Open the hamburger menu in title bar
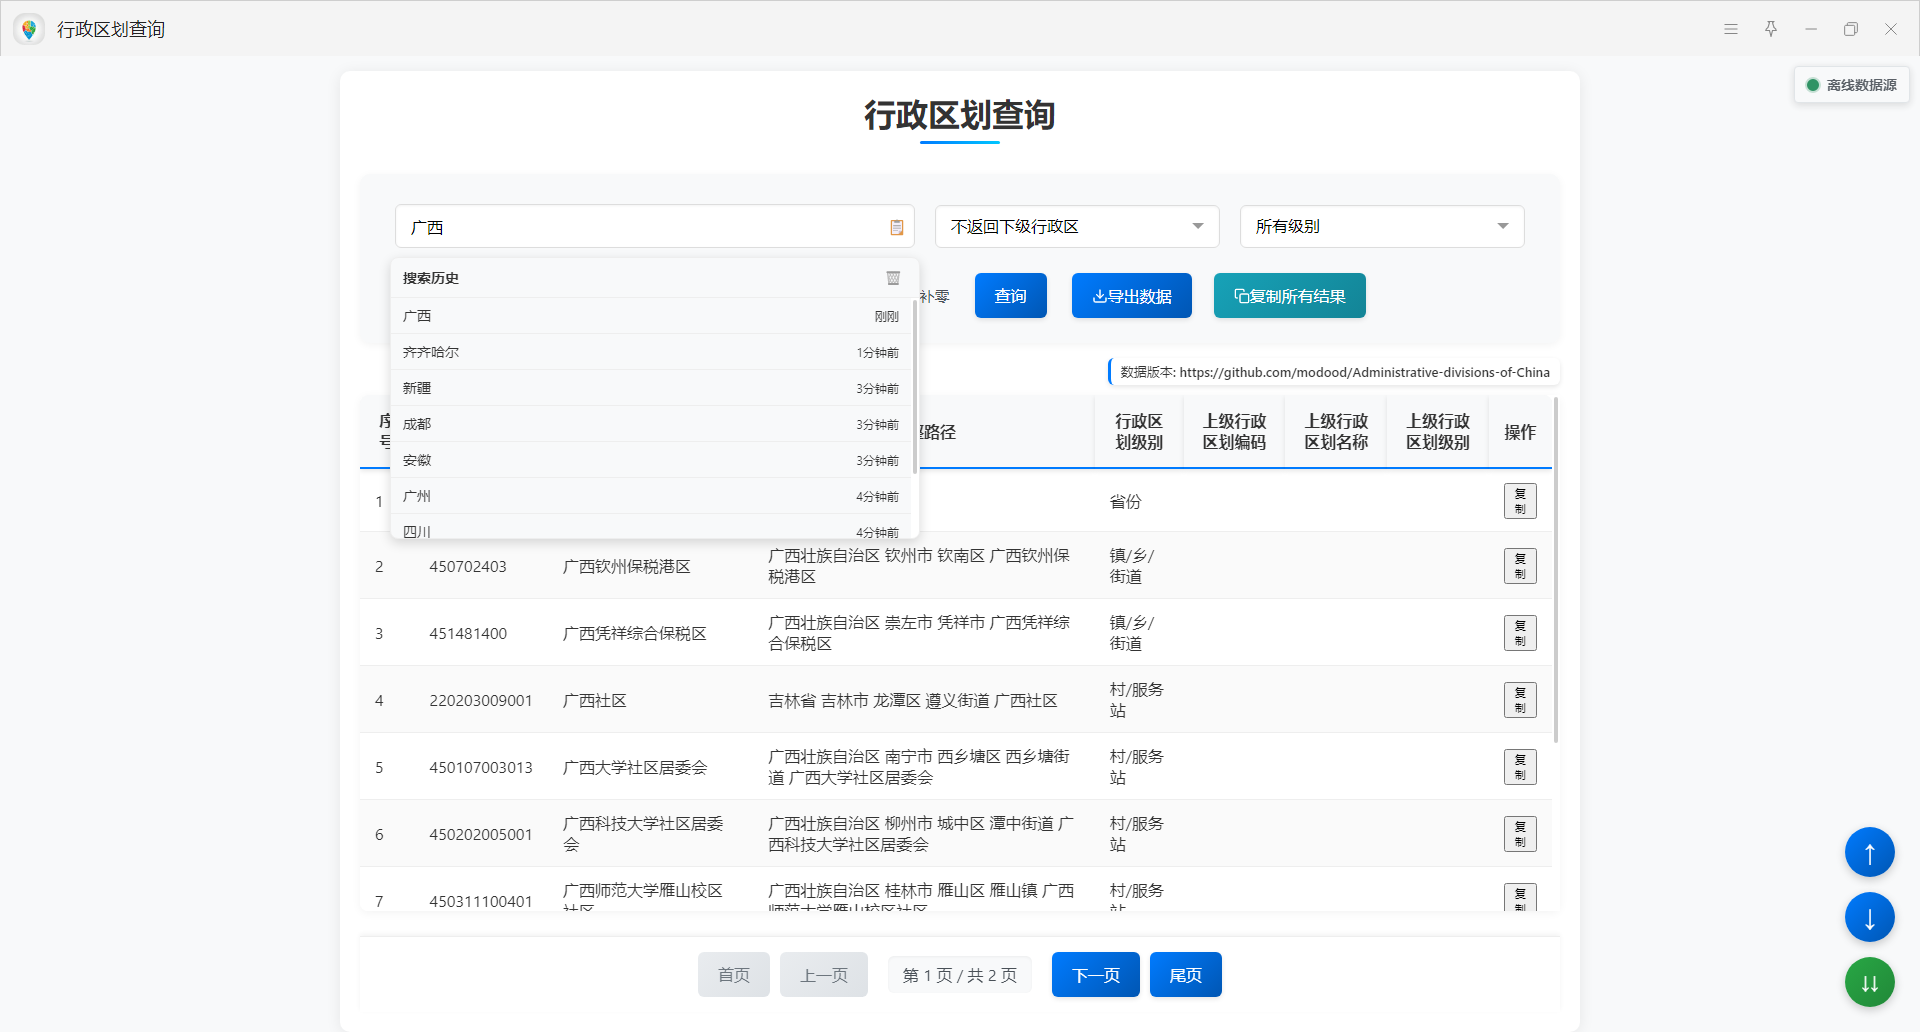 pos(1731,29)
